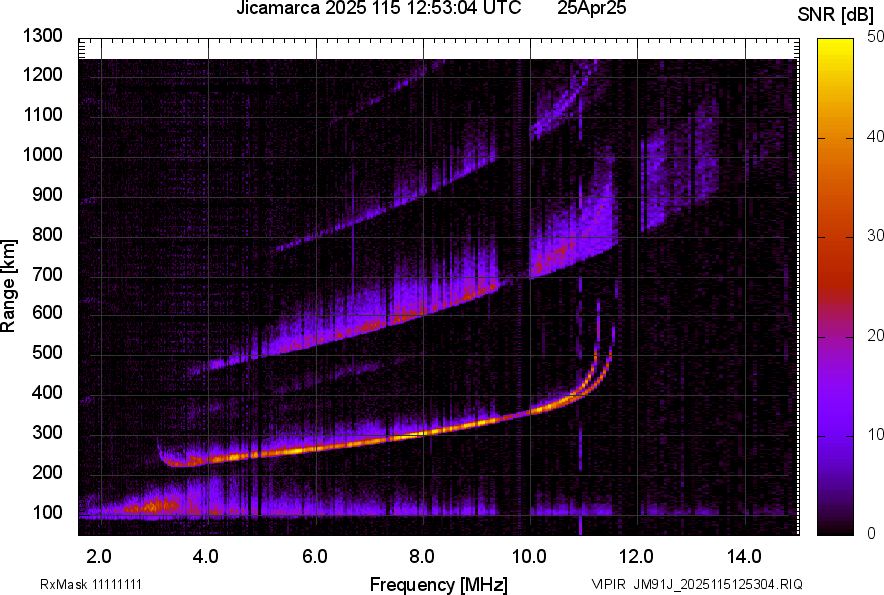Click the y-axis tick label '1100'
This screenshot has height=595, width=884.
point(42,114)
